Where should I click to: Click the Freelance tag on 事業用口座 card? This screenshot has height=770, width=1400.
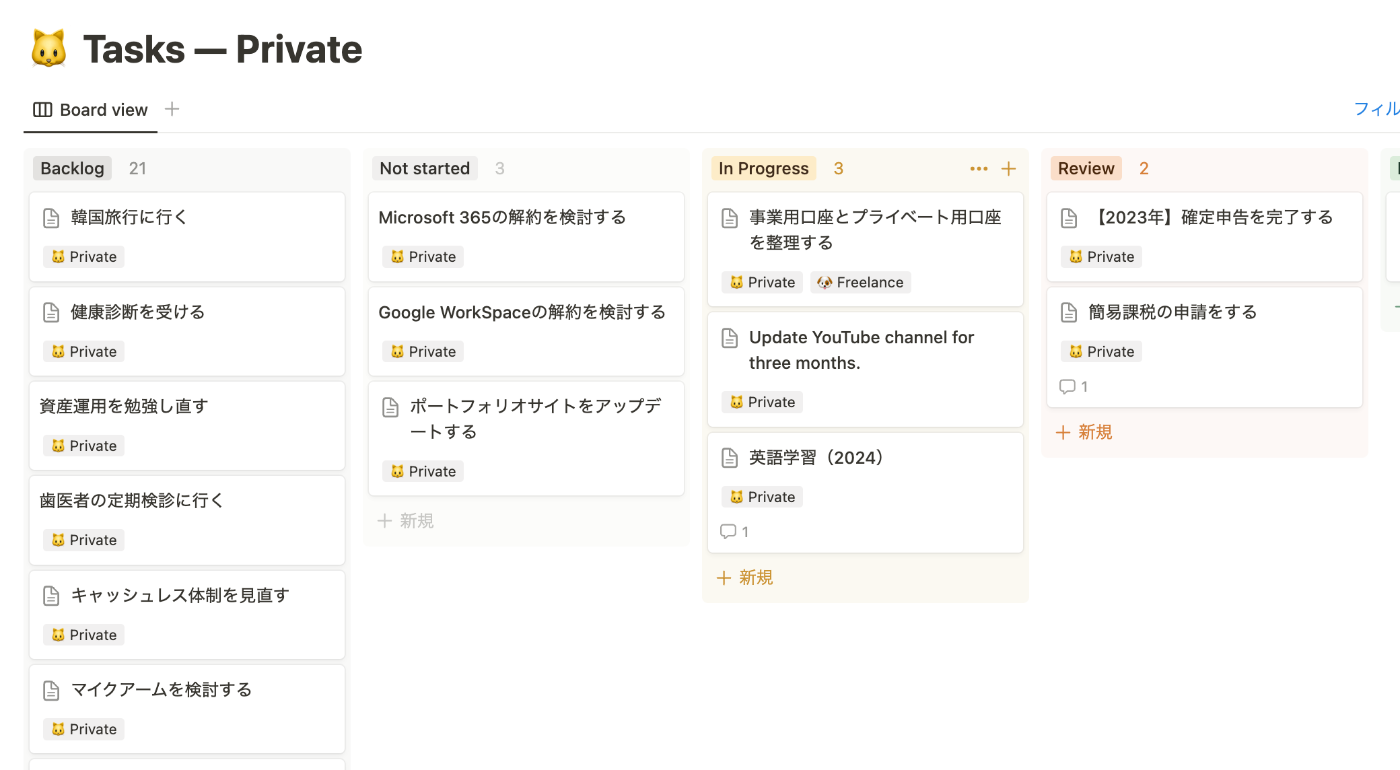pos(860,283)
